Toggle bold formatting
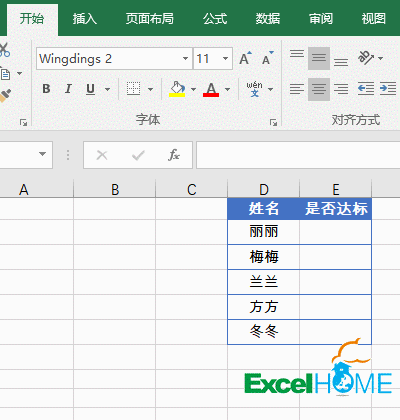The image size is (400, 420). (x=46, y=89)
